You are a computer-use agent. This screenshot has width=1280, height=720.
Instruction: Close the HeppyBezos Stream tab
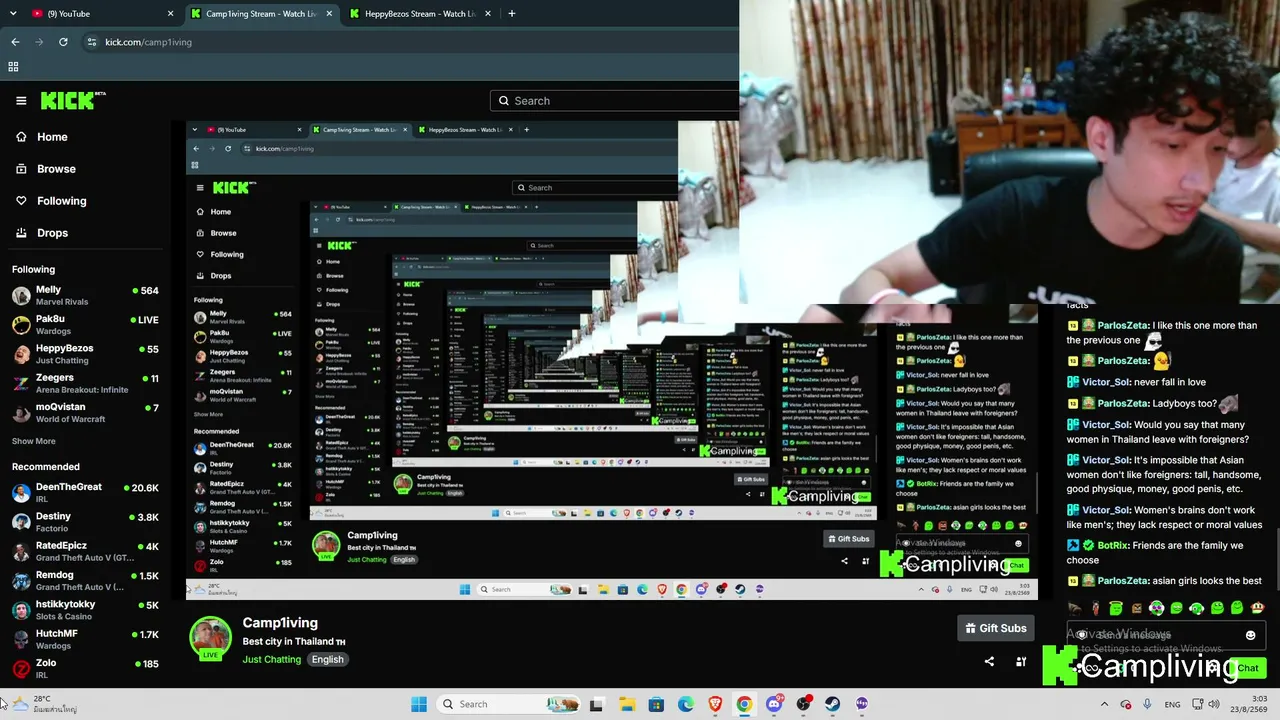pyautogui.click(x=488, y=14)
